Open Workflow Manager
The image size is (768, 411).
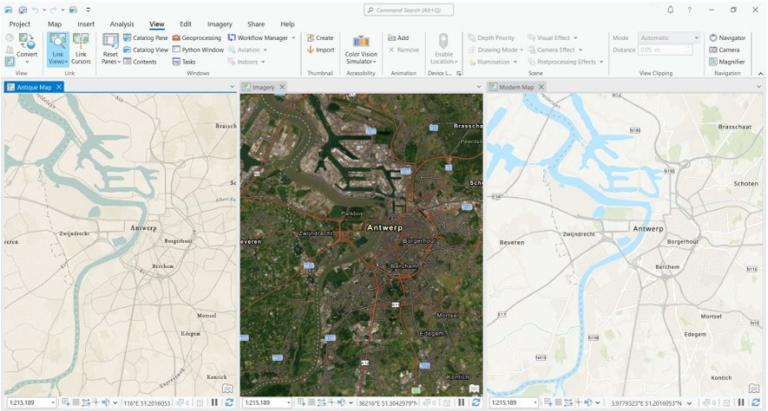pos(258,38)
